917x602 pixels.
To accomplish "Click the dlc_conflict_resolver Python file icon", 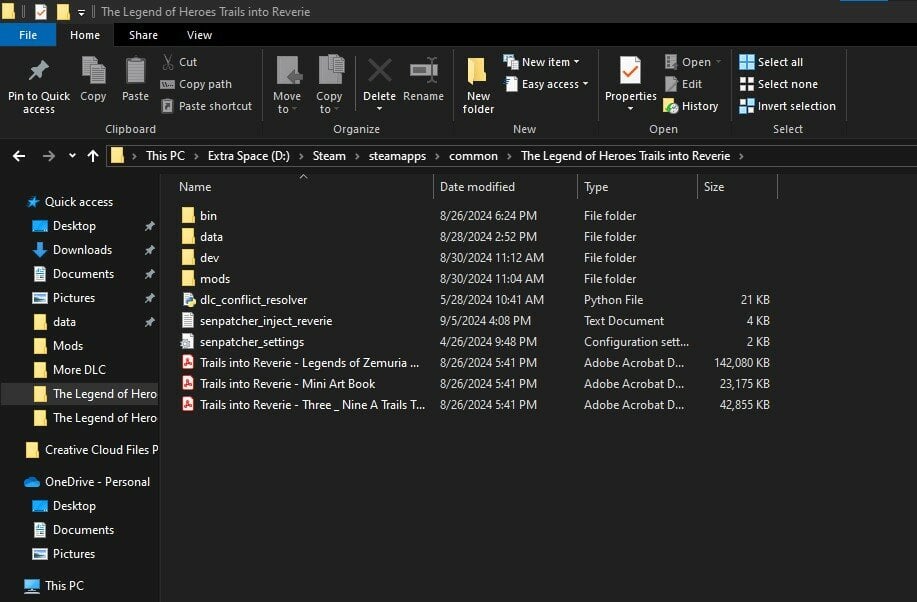I will [188, 300].
